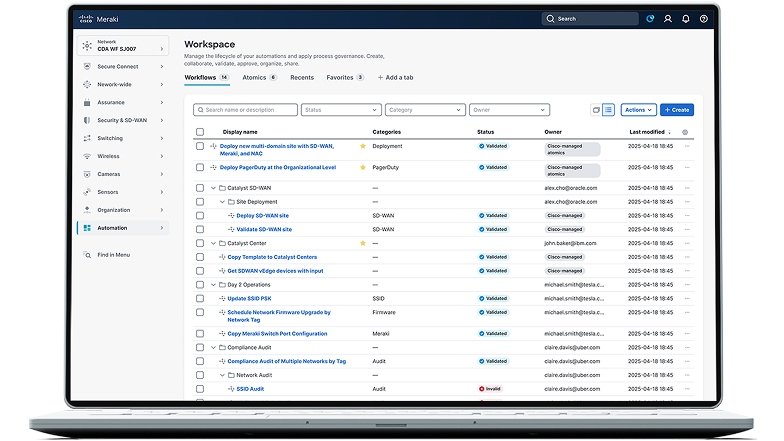Unfavorite the Deploy PagerDuty workflow star
Viewport: 784px width, 441px height.
(x=363, y=168)
